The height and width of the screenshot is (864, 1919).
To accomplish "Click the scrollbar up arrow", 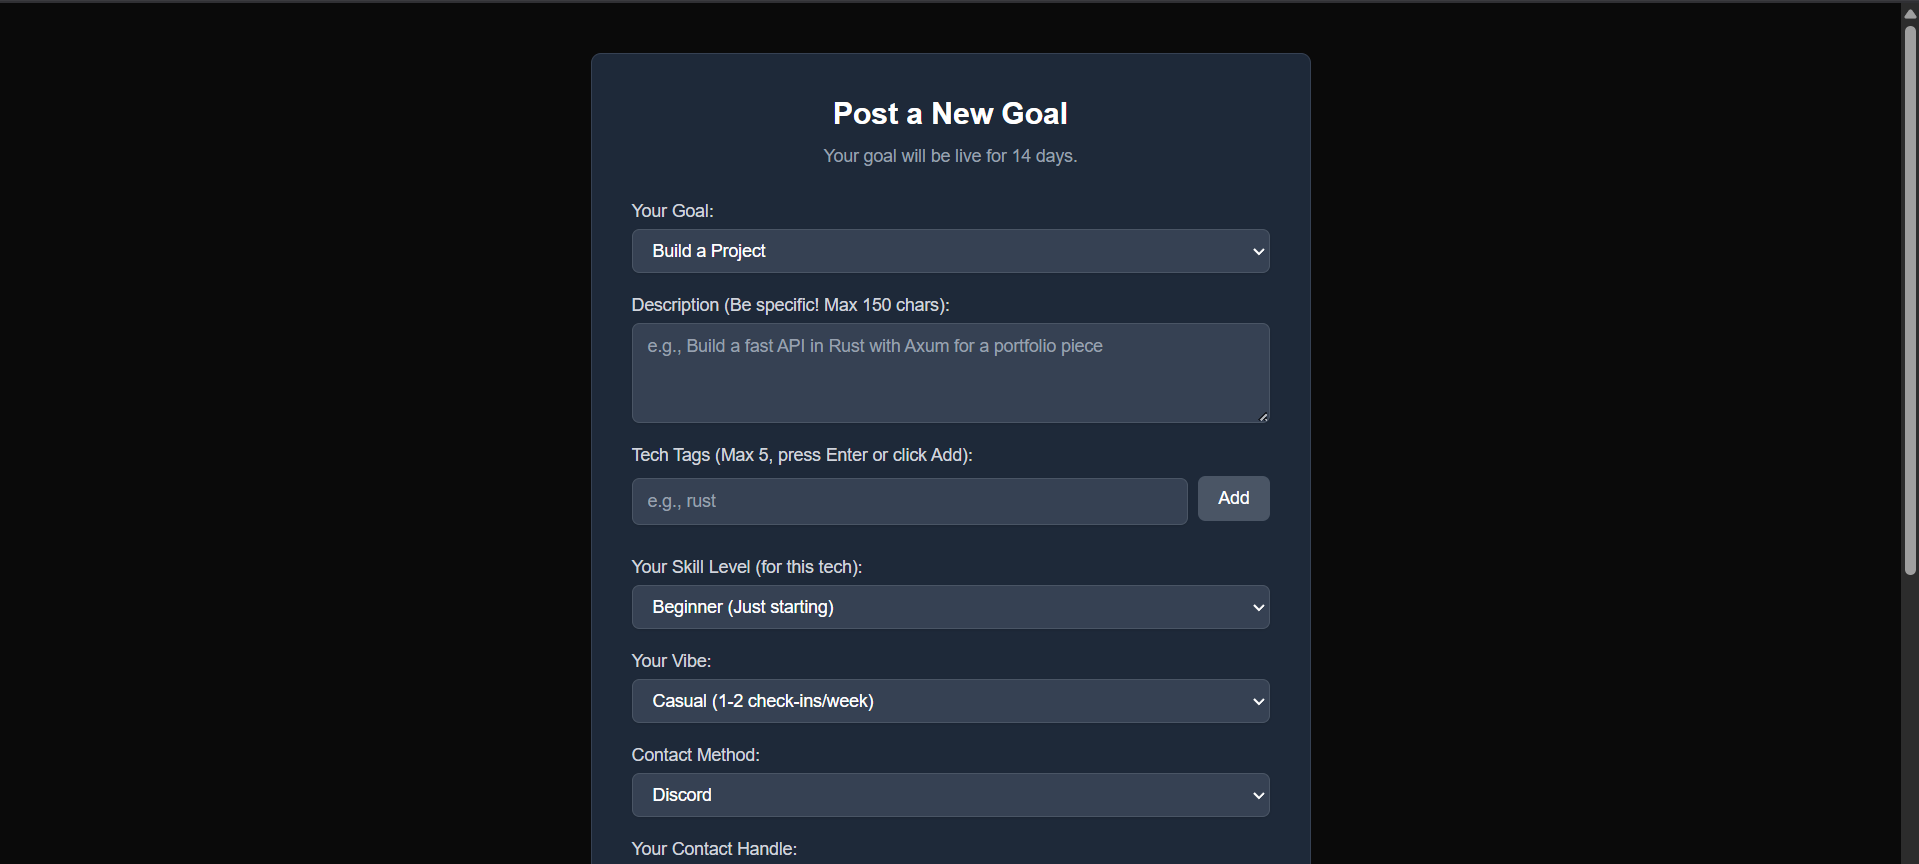I will pyautogui.click(x=1908, y=12).
